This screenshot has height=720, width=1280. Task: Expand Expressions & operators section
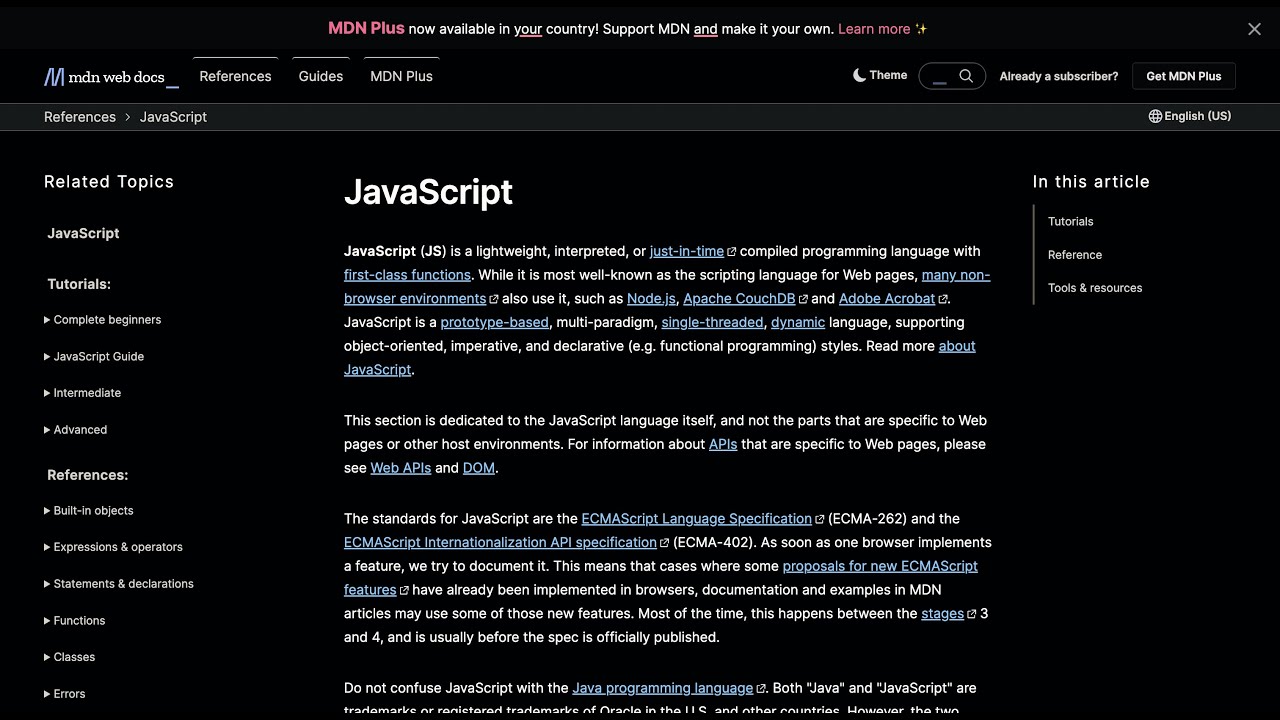117,547
